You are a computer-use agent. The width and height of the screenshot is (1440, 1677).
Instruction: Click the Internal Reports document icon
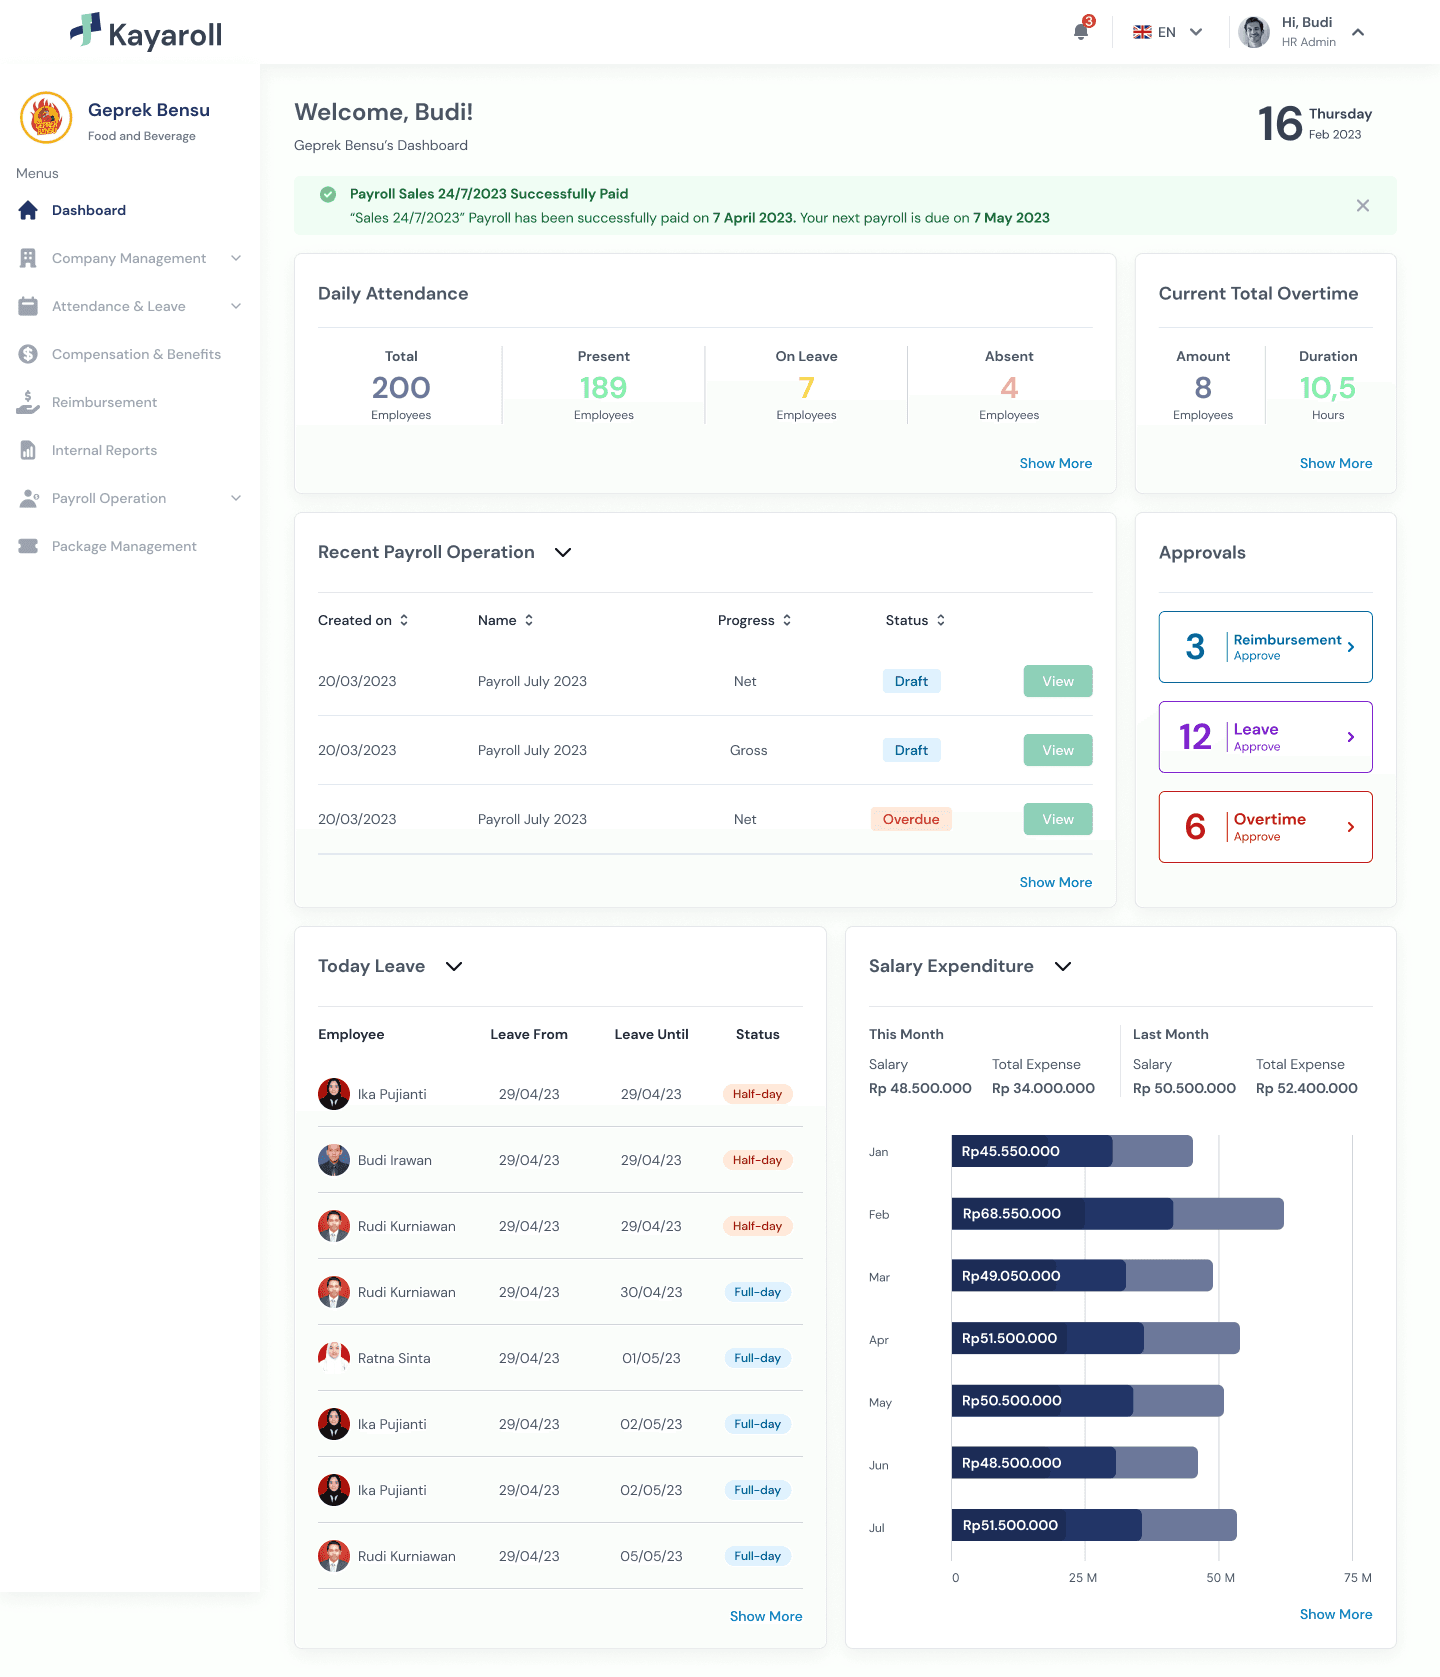(28, 450)
